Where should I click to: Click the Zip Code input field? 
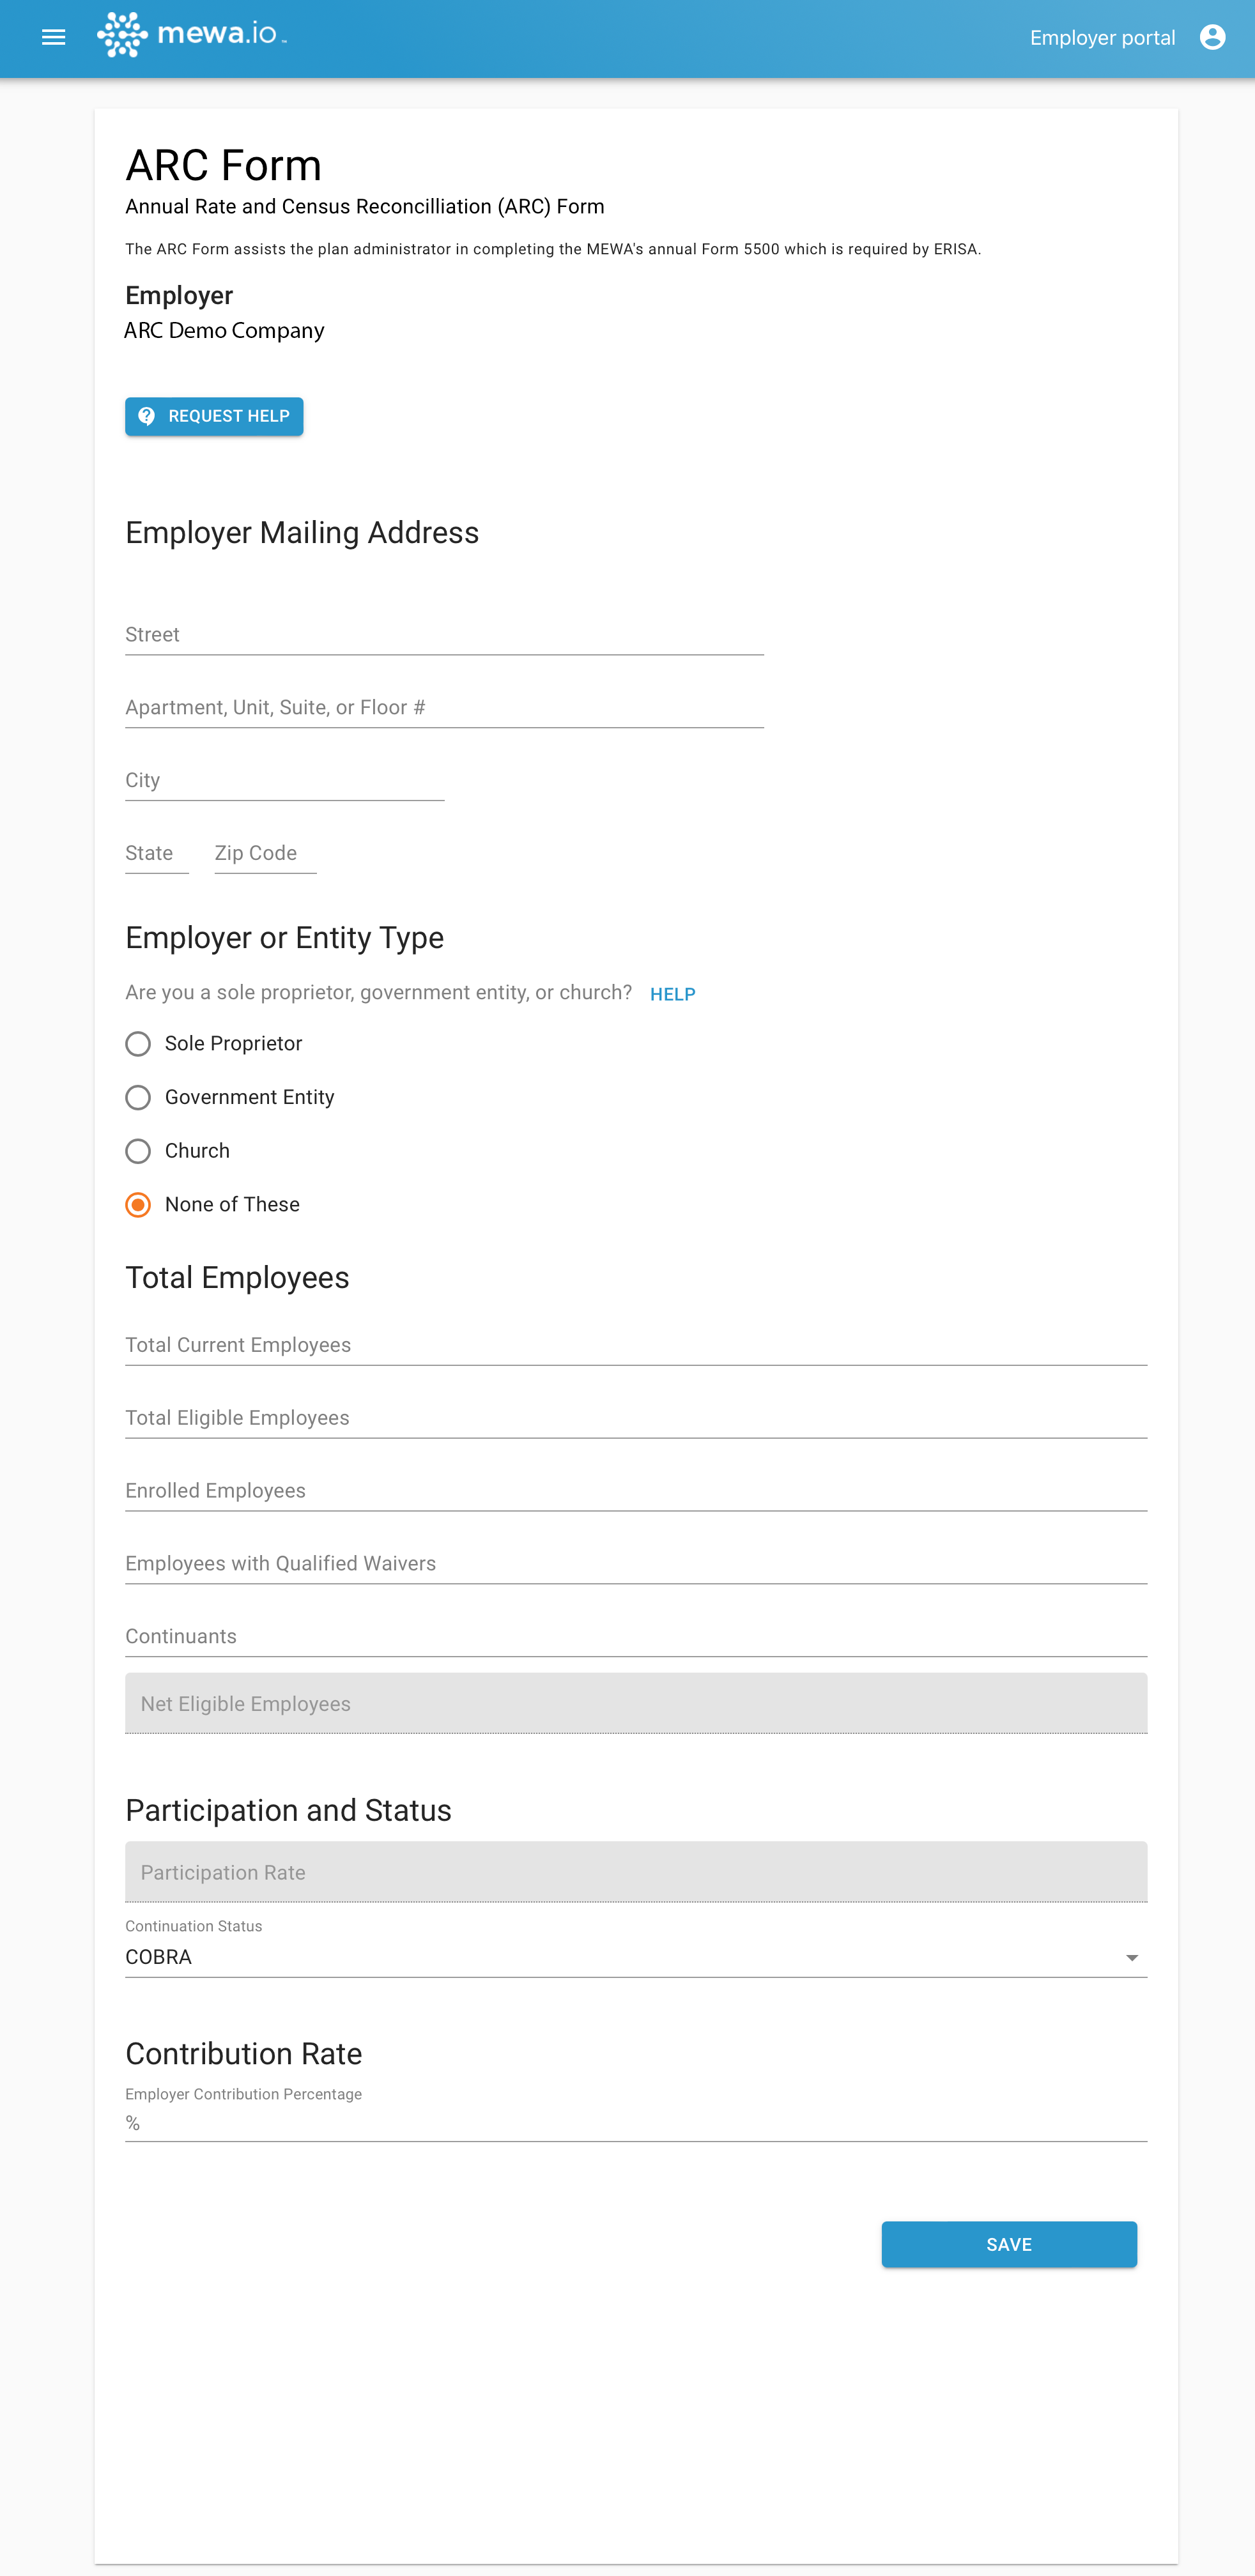pyautogui.click(x=265, y=854)
